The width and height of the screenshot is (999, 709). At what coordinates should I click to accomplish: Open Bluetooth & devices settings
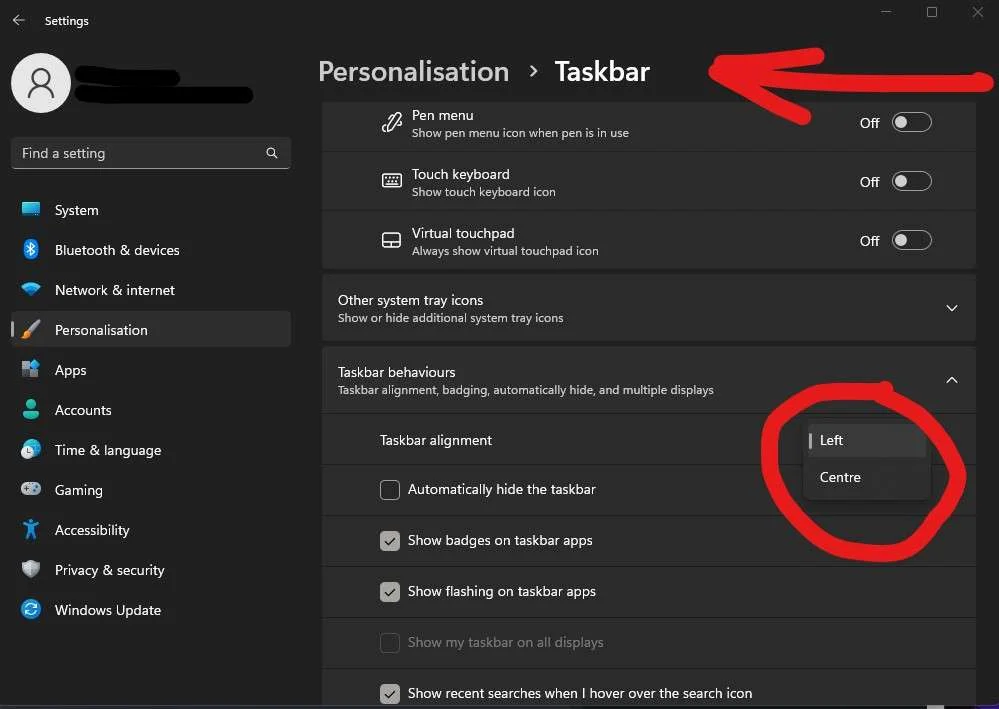151,250
